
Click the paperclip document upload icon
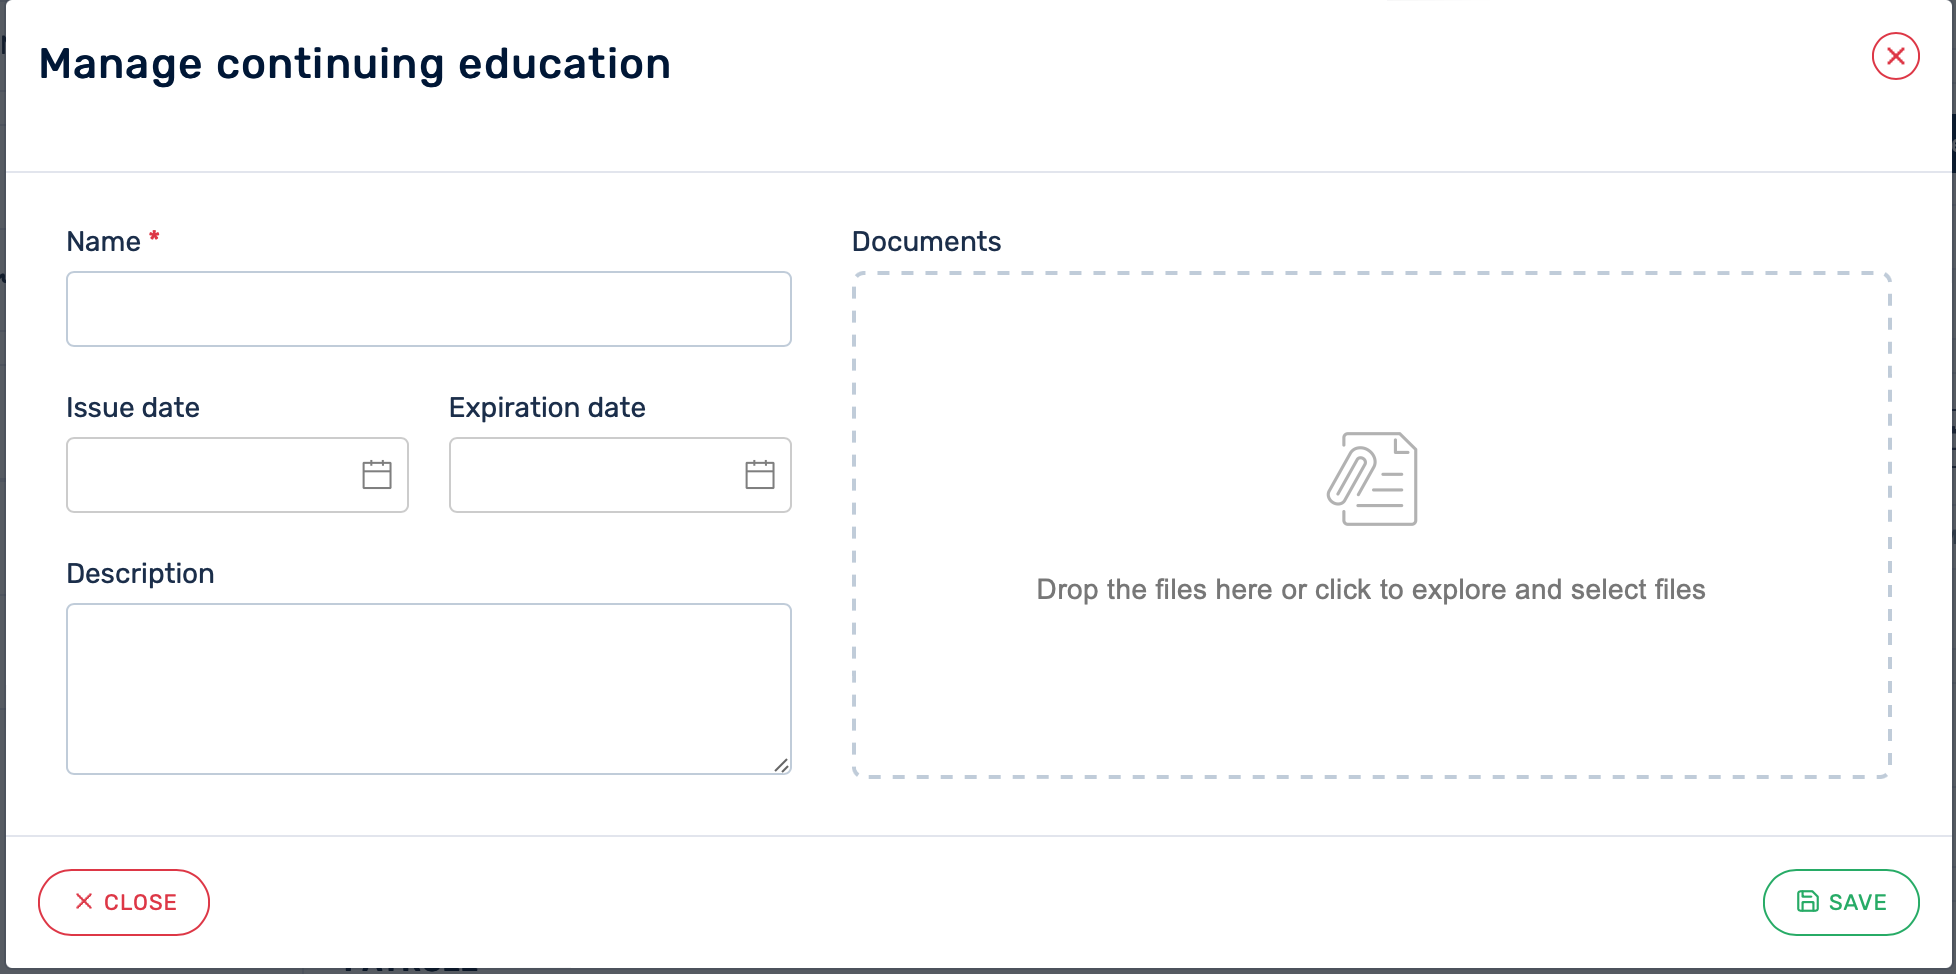[x=1371, y=479]
